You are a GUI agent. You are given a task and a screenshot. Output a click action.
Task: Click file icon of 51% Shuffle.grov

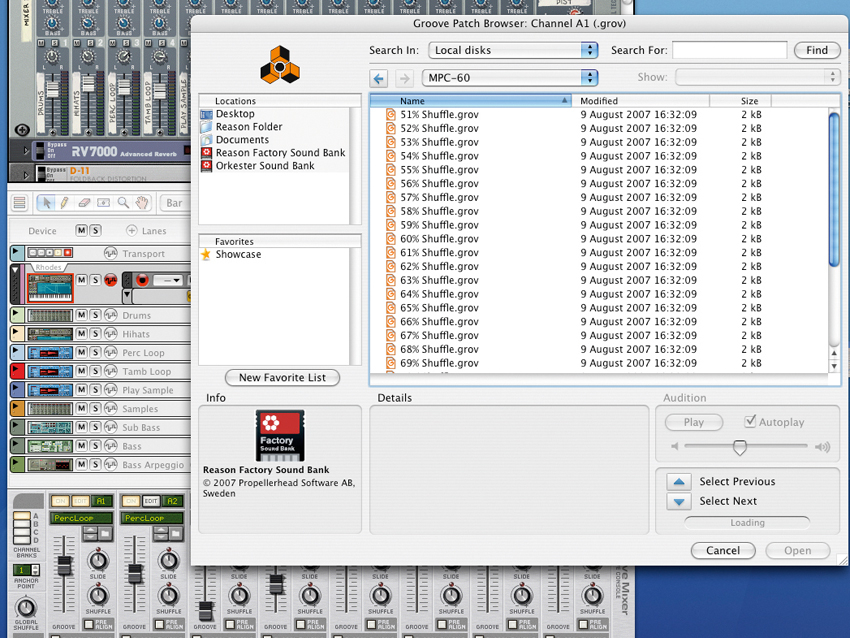click(x=390, y=114)
